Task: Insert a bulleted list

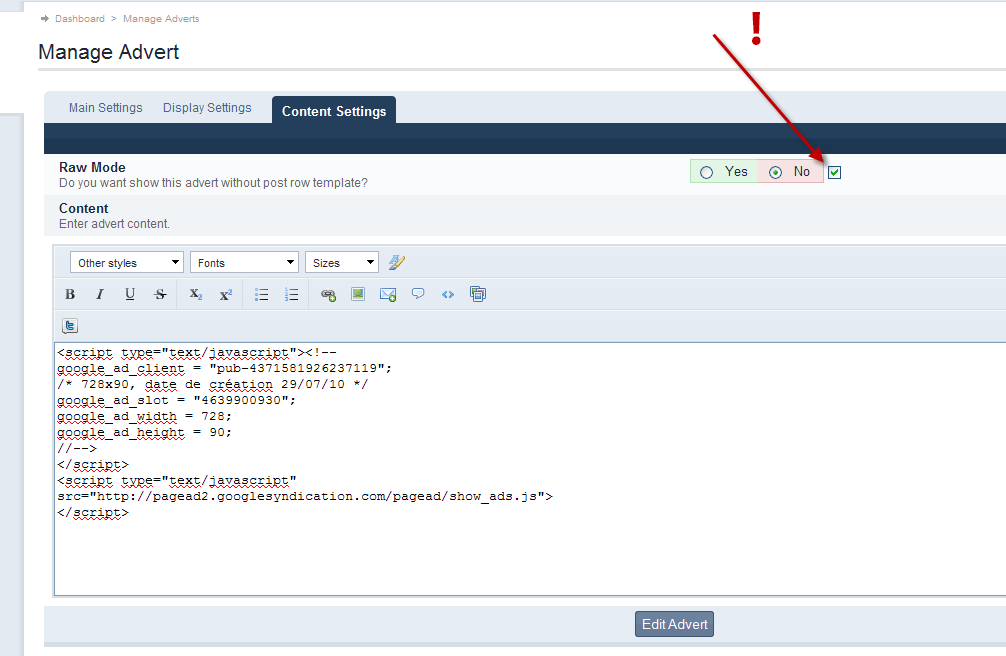Action: [x=261, y=294]
